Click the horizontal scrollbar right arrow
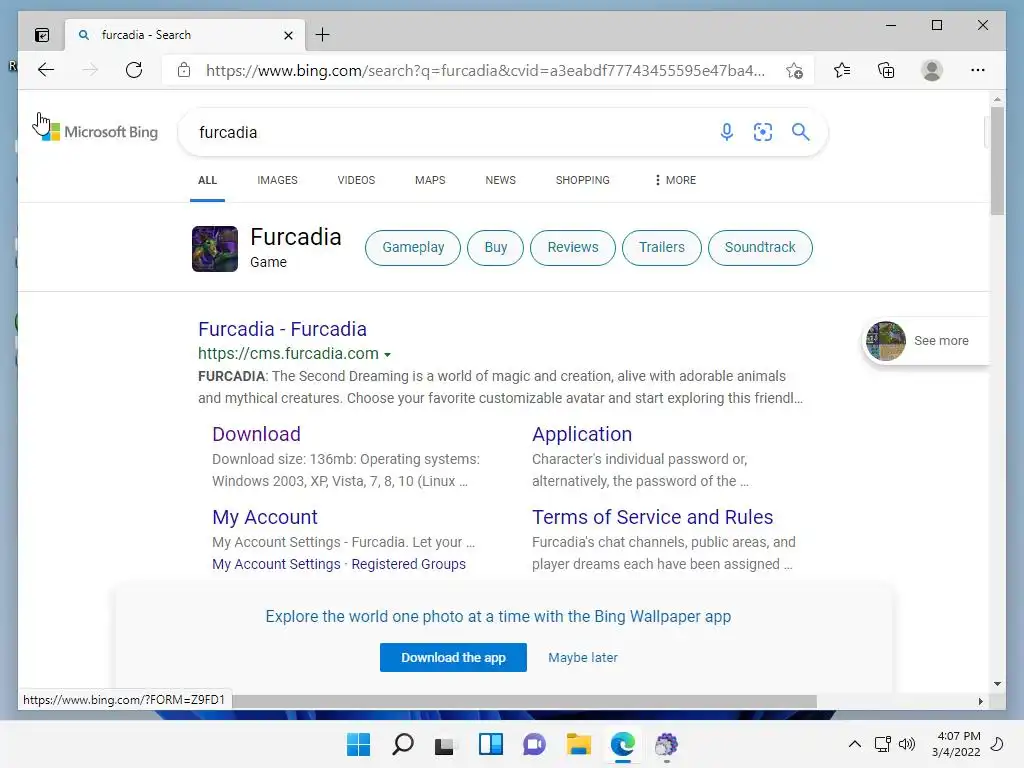The width and height of the screenshot is (1024, 768). [980, 701]
